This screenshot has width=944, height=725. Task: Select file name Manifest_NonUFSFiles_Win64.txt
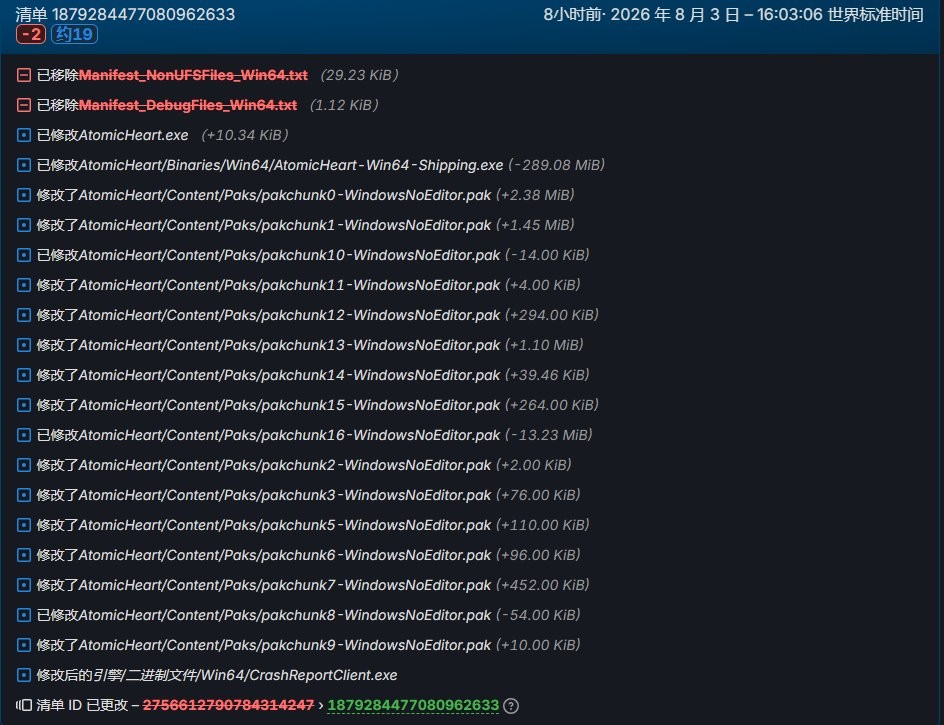193,75
